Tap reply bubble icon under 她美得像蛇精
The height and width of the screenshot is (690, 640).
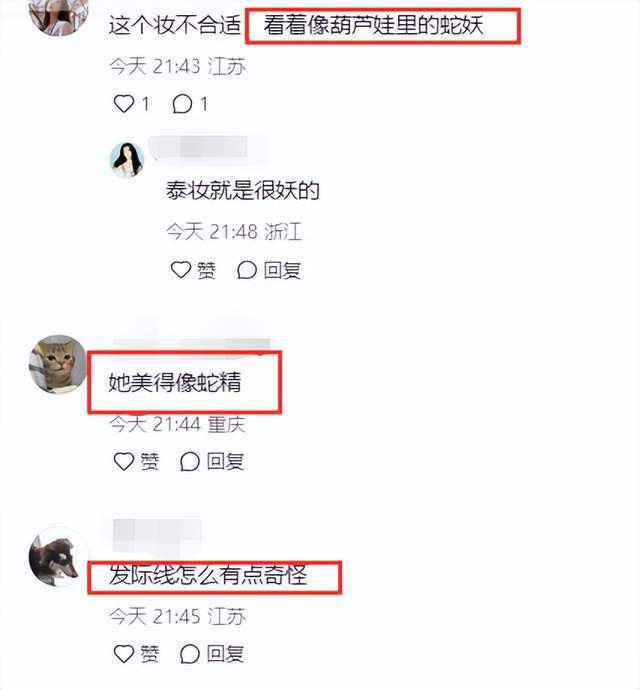coord(190,462)
